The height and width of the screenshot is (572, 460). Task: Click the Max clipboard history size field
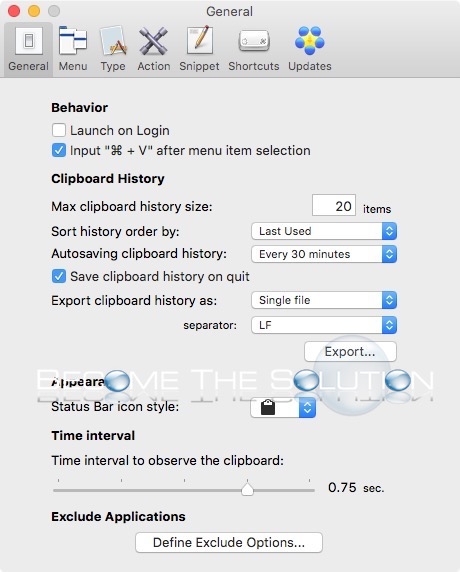coord(334,205)
